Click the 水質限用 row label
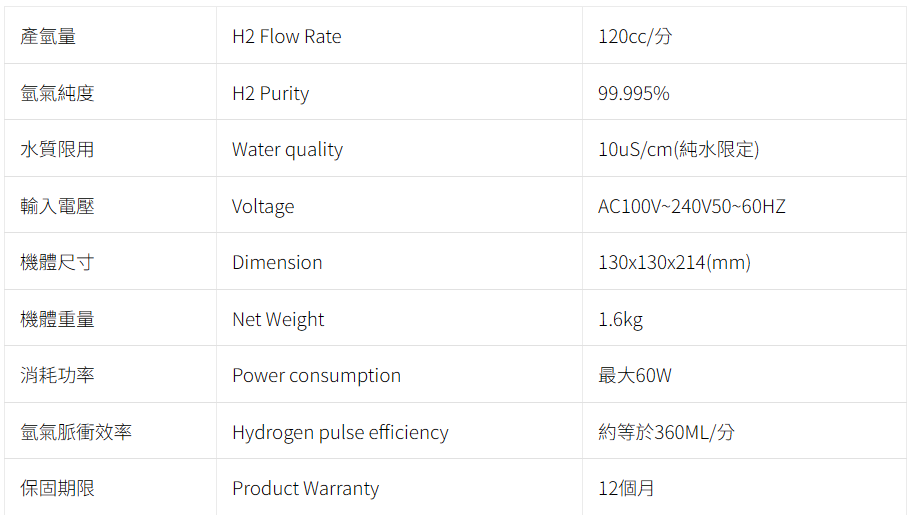Image resolution: width=908 pixels, height=517 pixels. click(57, 150)
